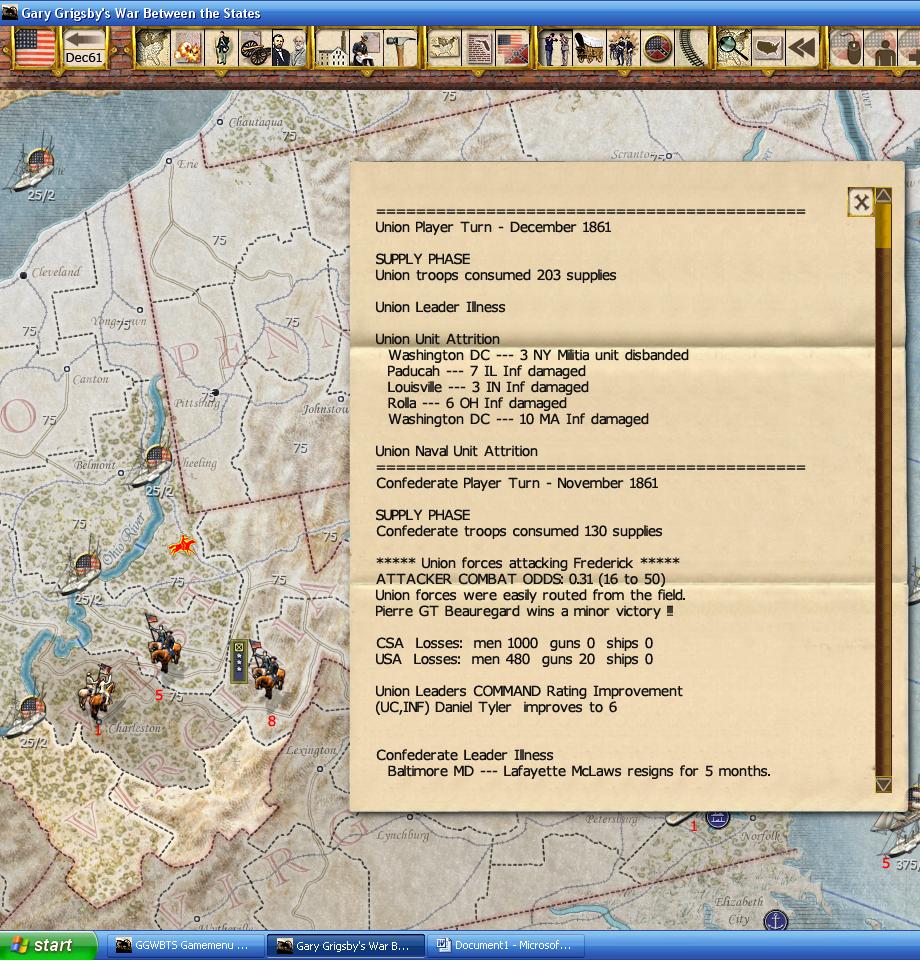Click the golden scrollbar thumb in report
This screenshot has width=920, height=964.
click(x=884, y=226)
